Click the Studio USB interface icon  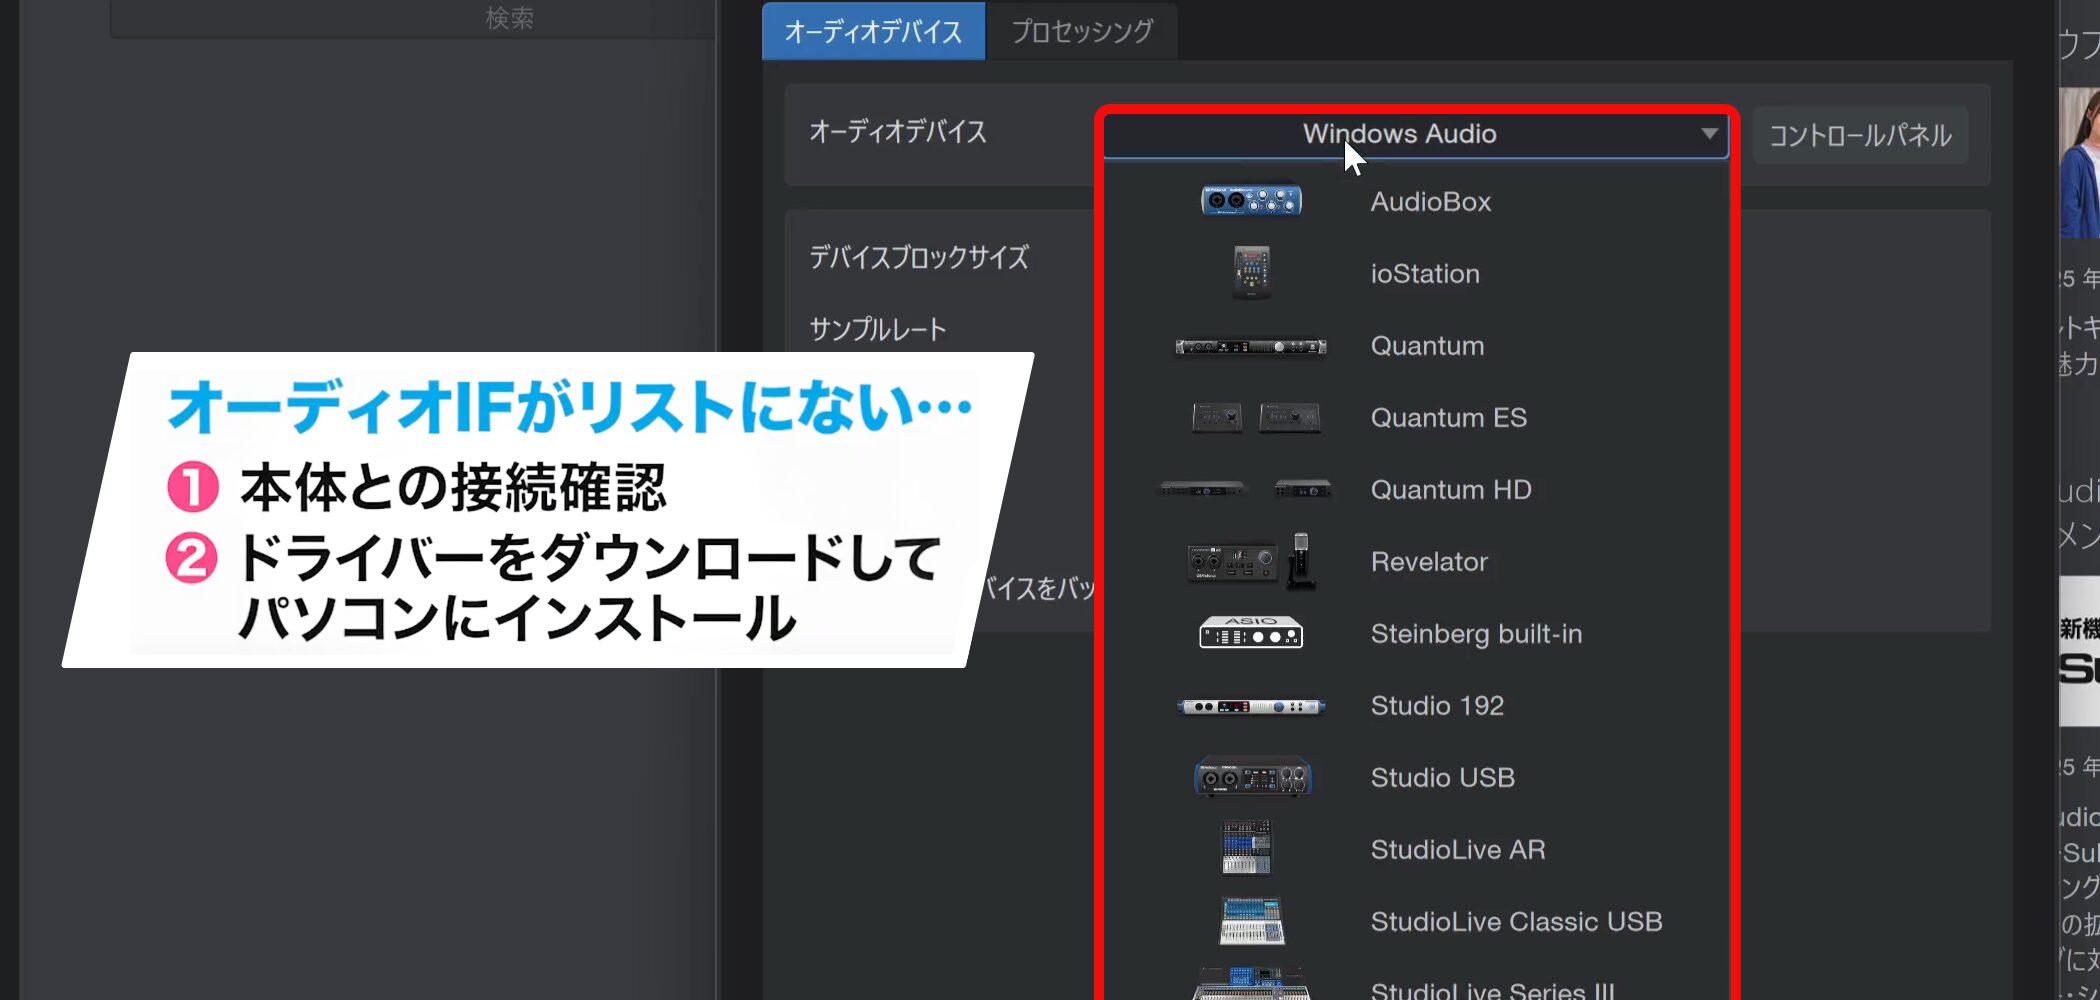tap(1252, 777)
